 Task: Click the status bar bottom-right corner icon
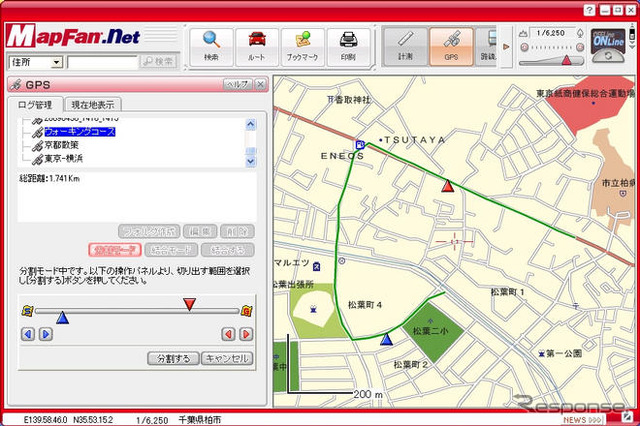[x=627, y=417]
